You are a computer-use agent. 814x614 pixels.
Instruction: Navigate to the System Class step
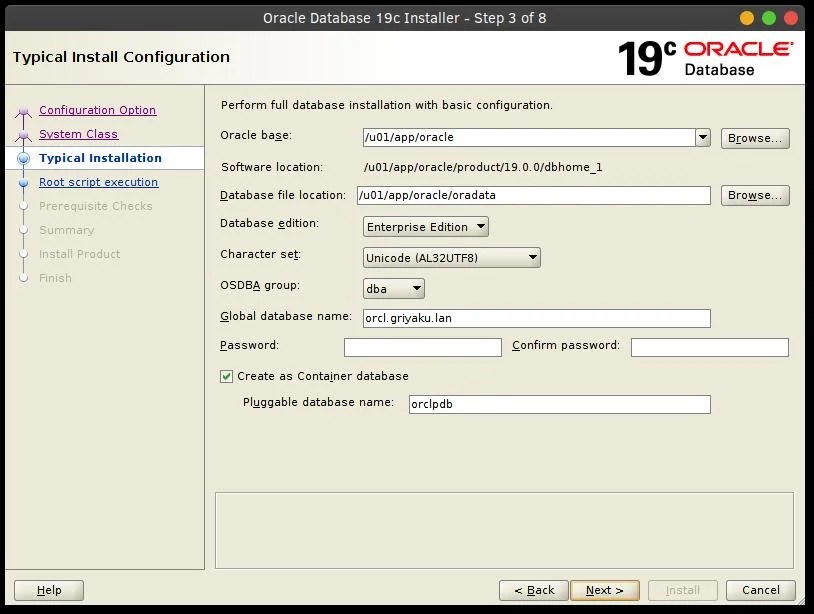(78, 134)
